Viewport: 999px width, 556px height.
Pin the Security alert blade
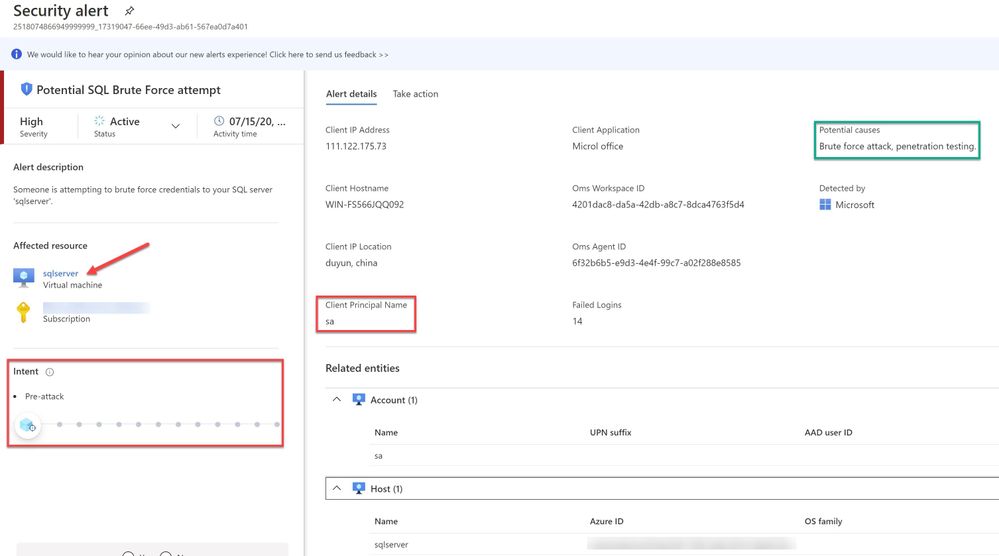tap(129, 11)
